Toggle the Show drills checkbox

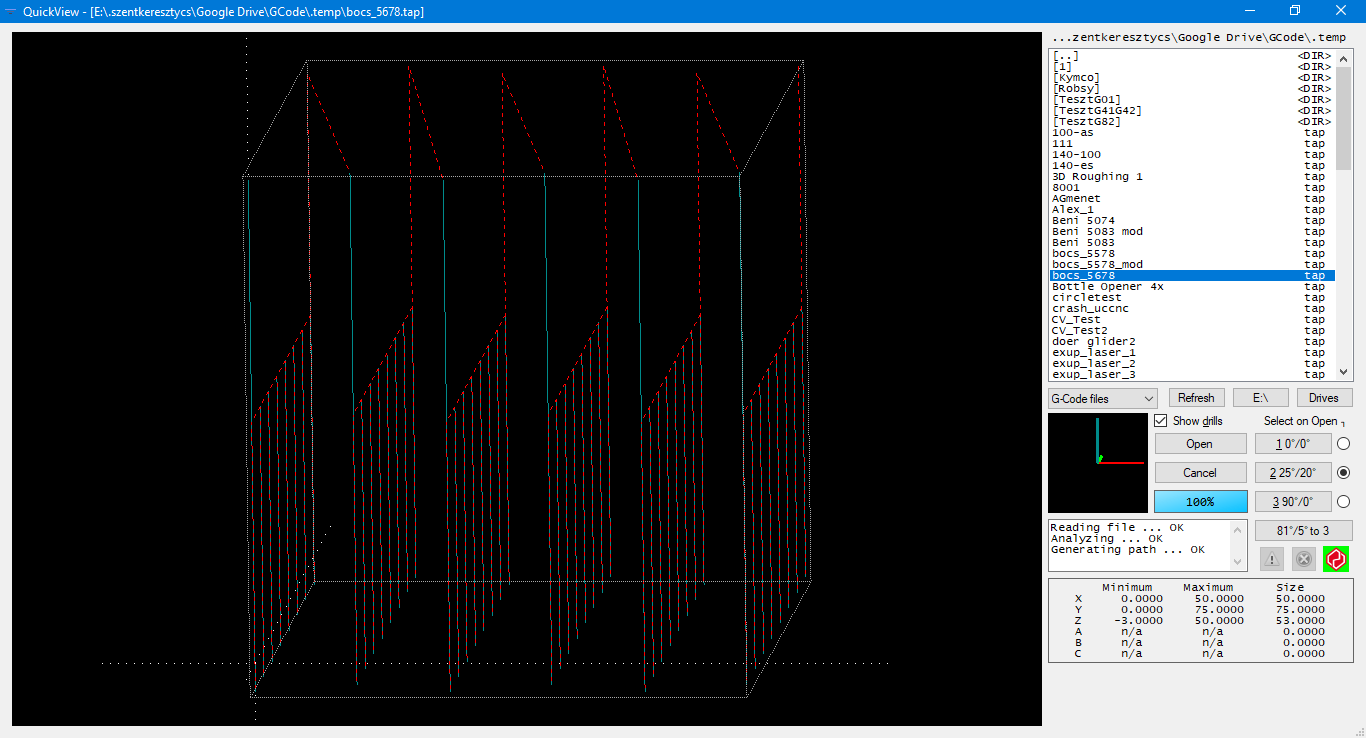pyautogui.click(x=1161, y=421)
